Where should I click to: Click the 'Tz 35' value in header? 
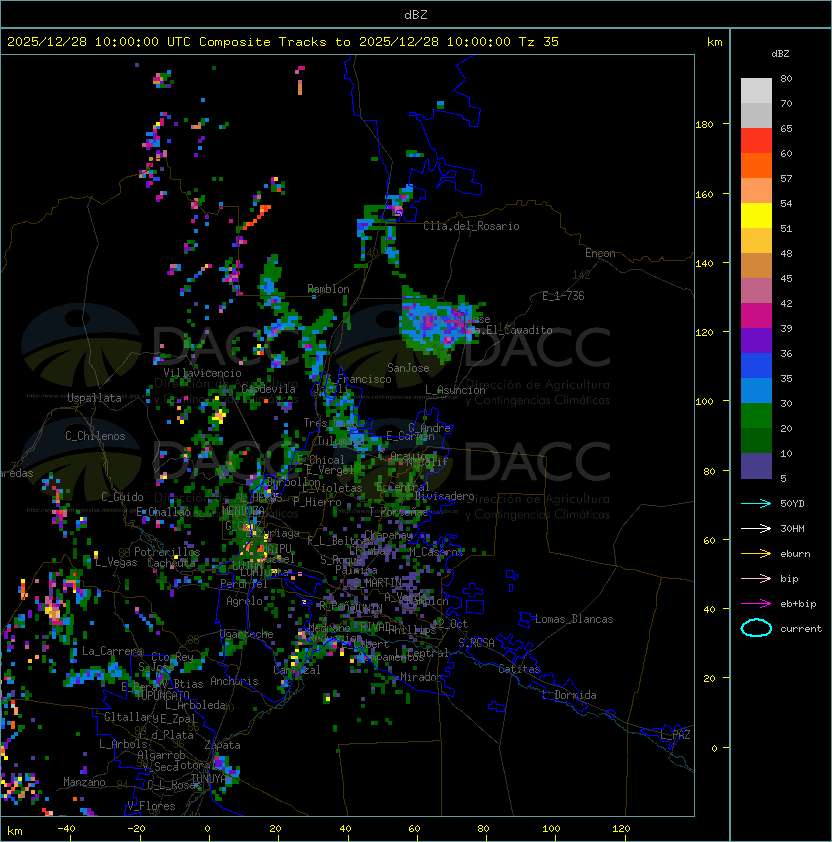point(539,42)
